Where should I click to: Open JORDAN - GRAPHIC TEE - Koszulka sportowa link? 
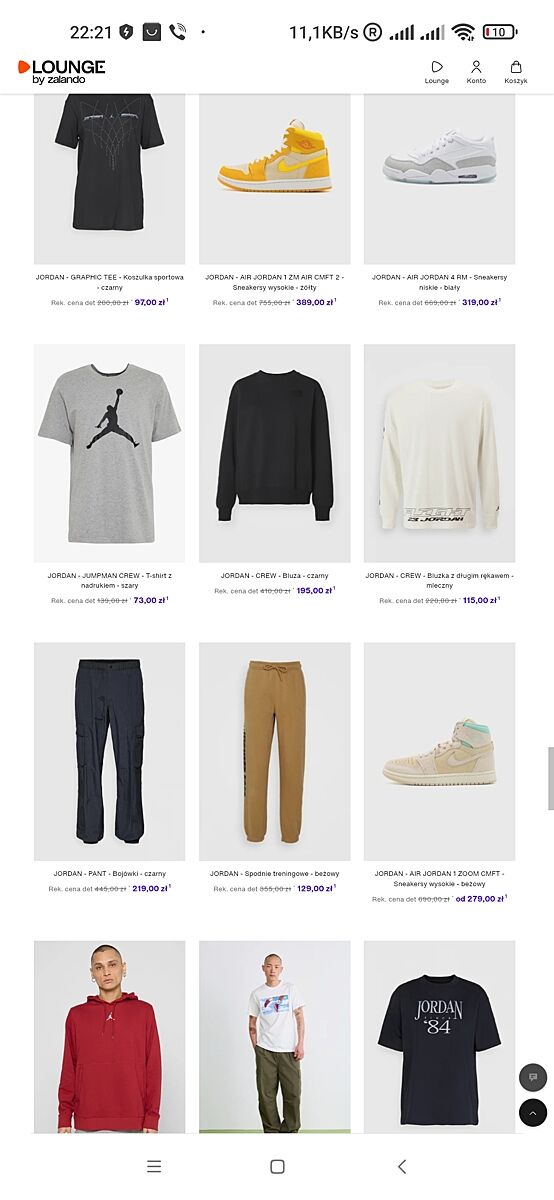109,282
